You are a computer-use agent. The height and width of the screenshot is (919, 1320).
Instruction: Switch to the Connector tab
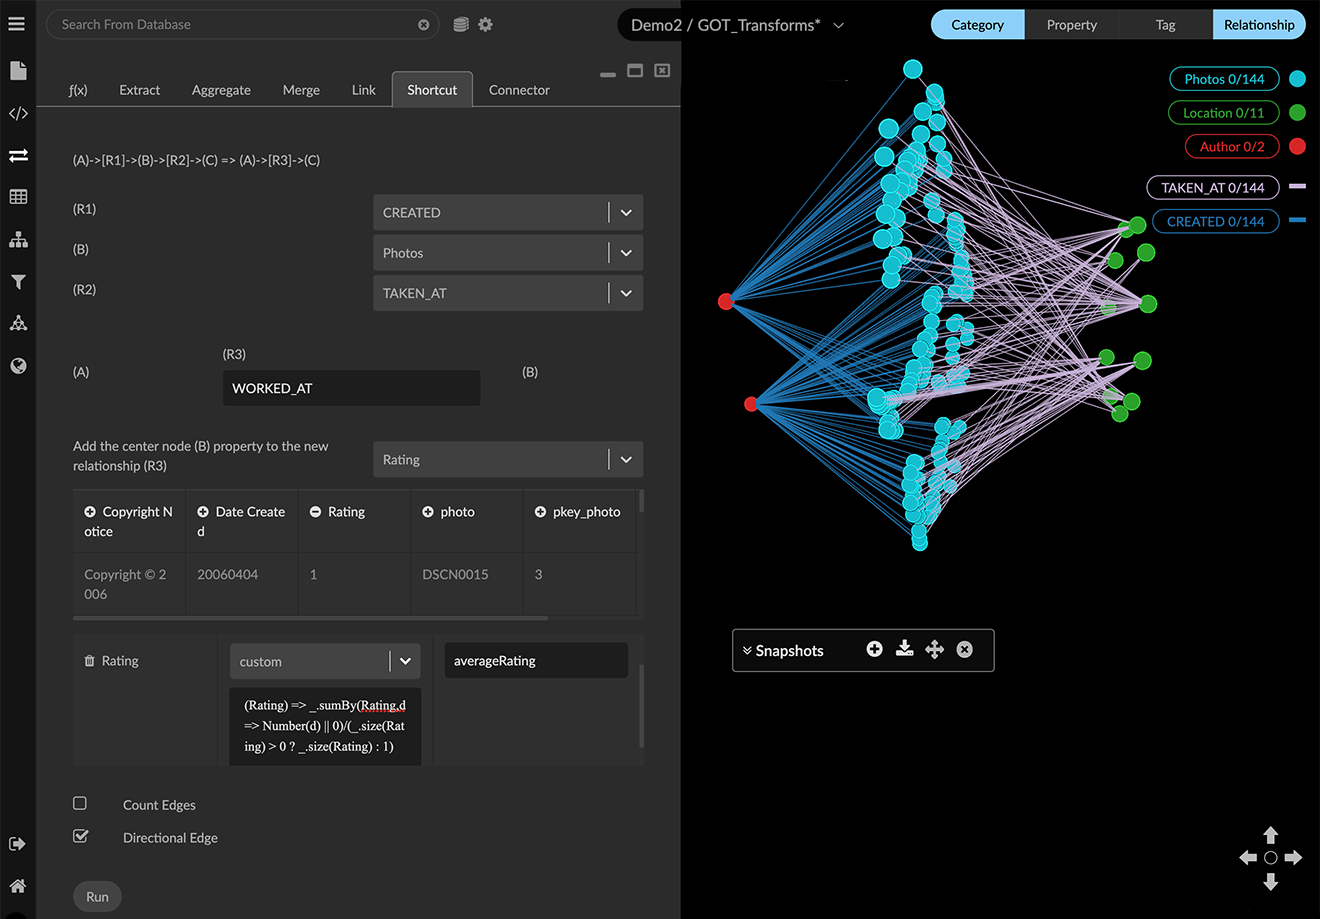click(x=519, y=90)
